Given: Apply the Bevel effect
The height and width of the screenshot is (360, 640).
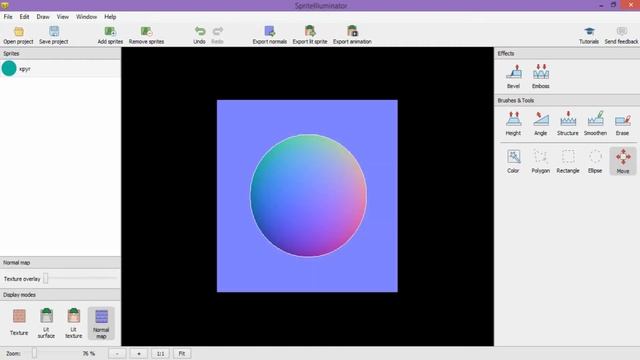Looking at the screenshot, I should coord(513,76).
